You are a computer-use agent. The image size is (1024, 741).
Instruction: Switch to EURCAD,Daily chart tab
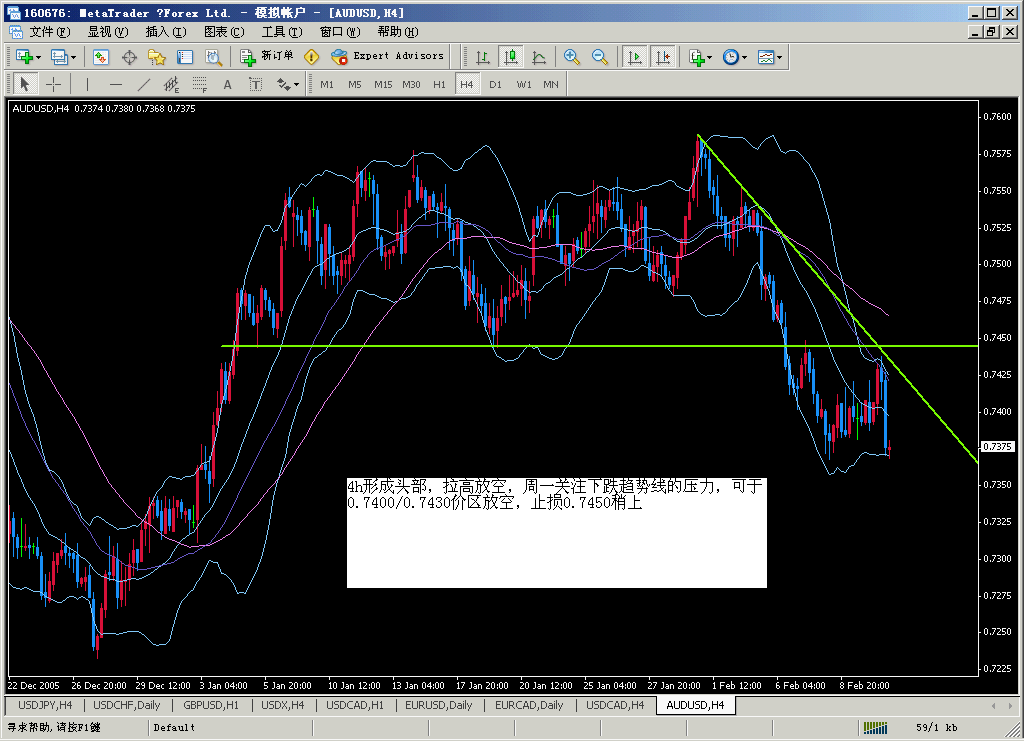click(x=528, y=705)
